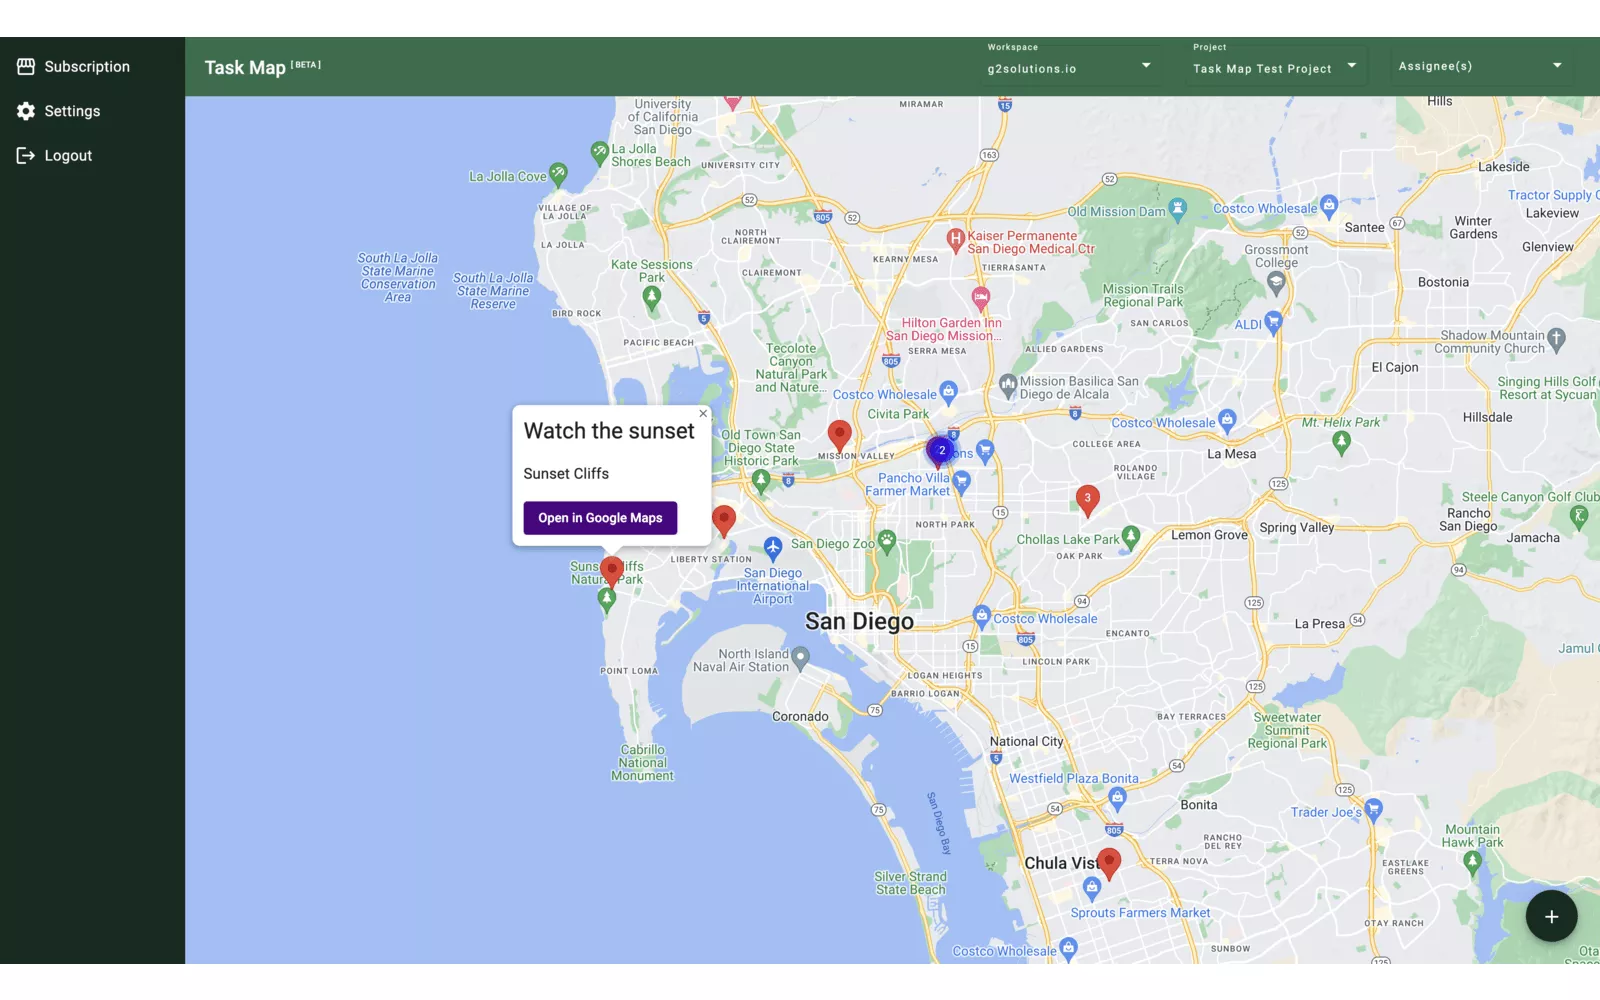Close the Watch the sunset popup

703,414
